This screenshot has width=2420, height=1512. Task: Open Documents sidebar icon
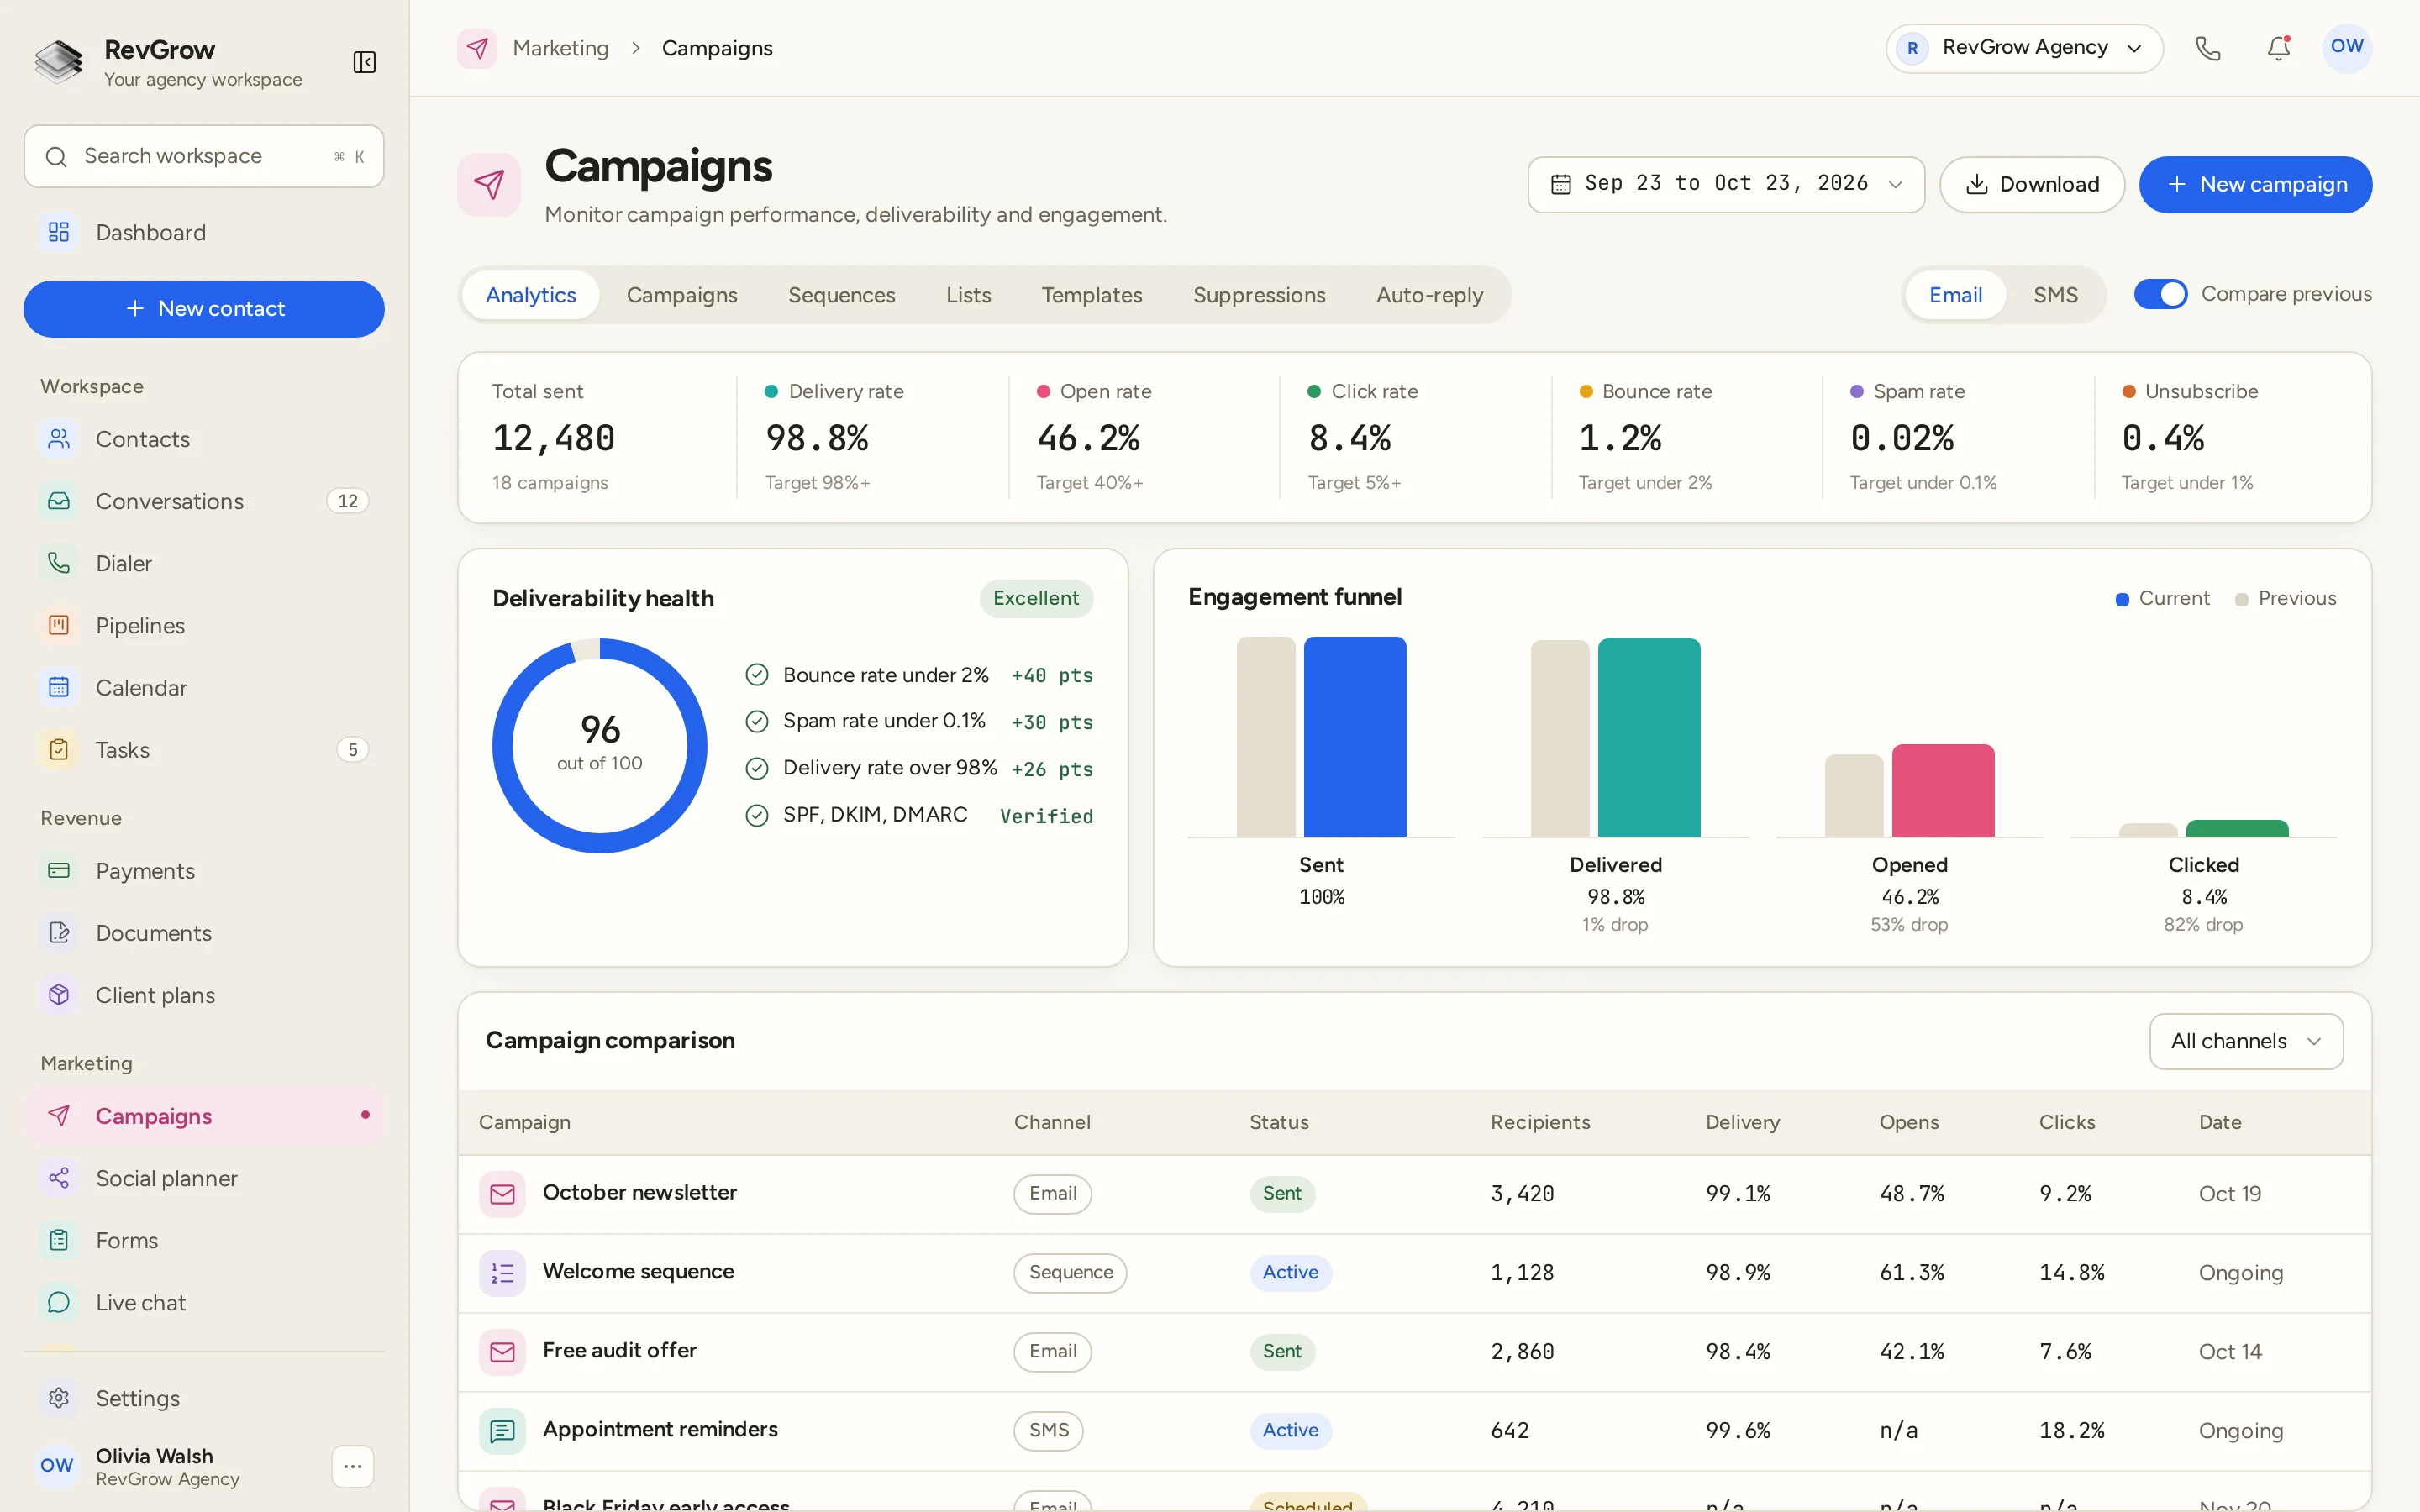(59, 932)
